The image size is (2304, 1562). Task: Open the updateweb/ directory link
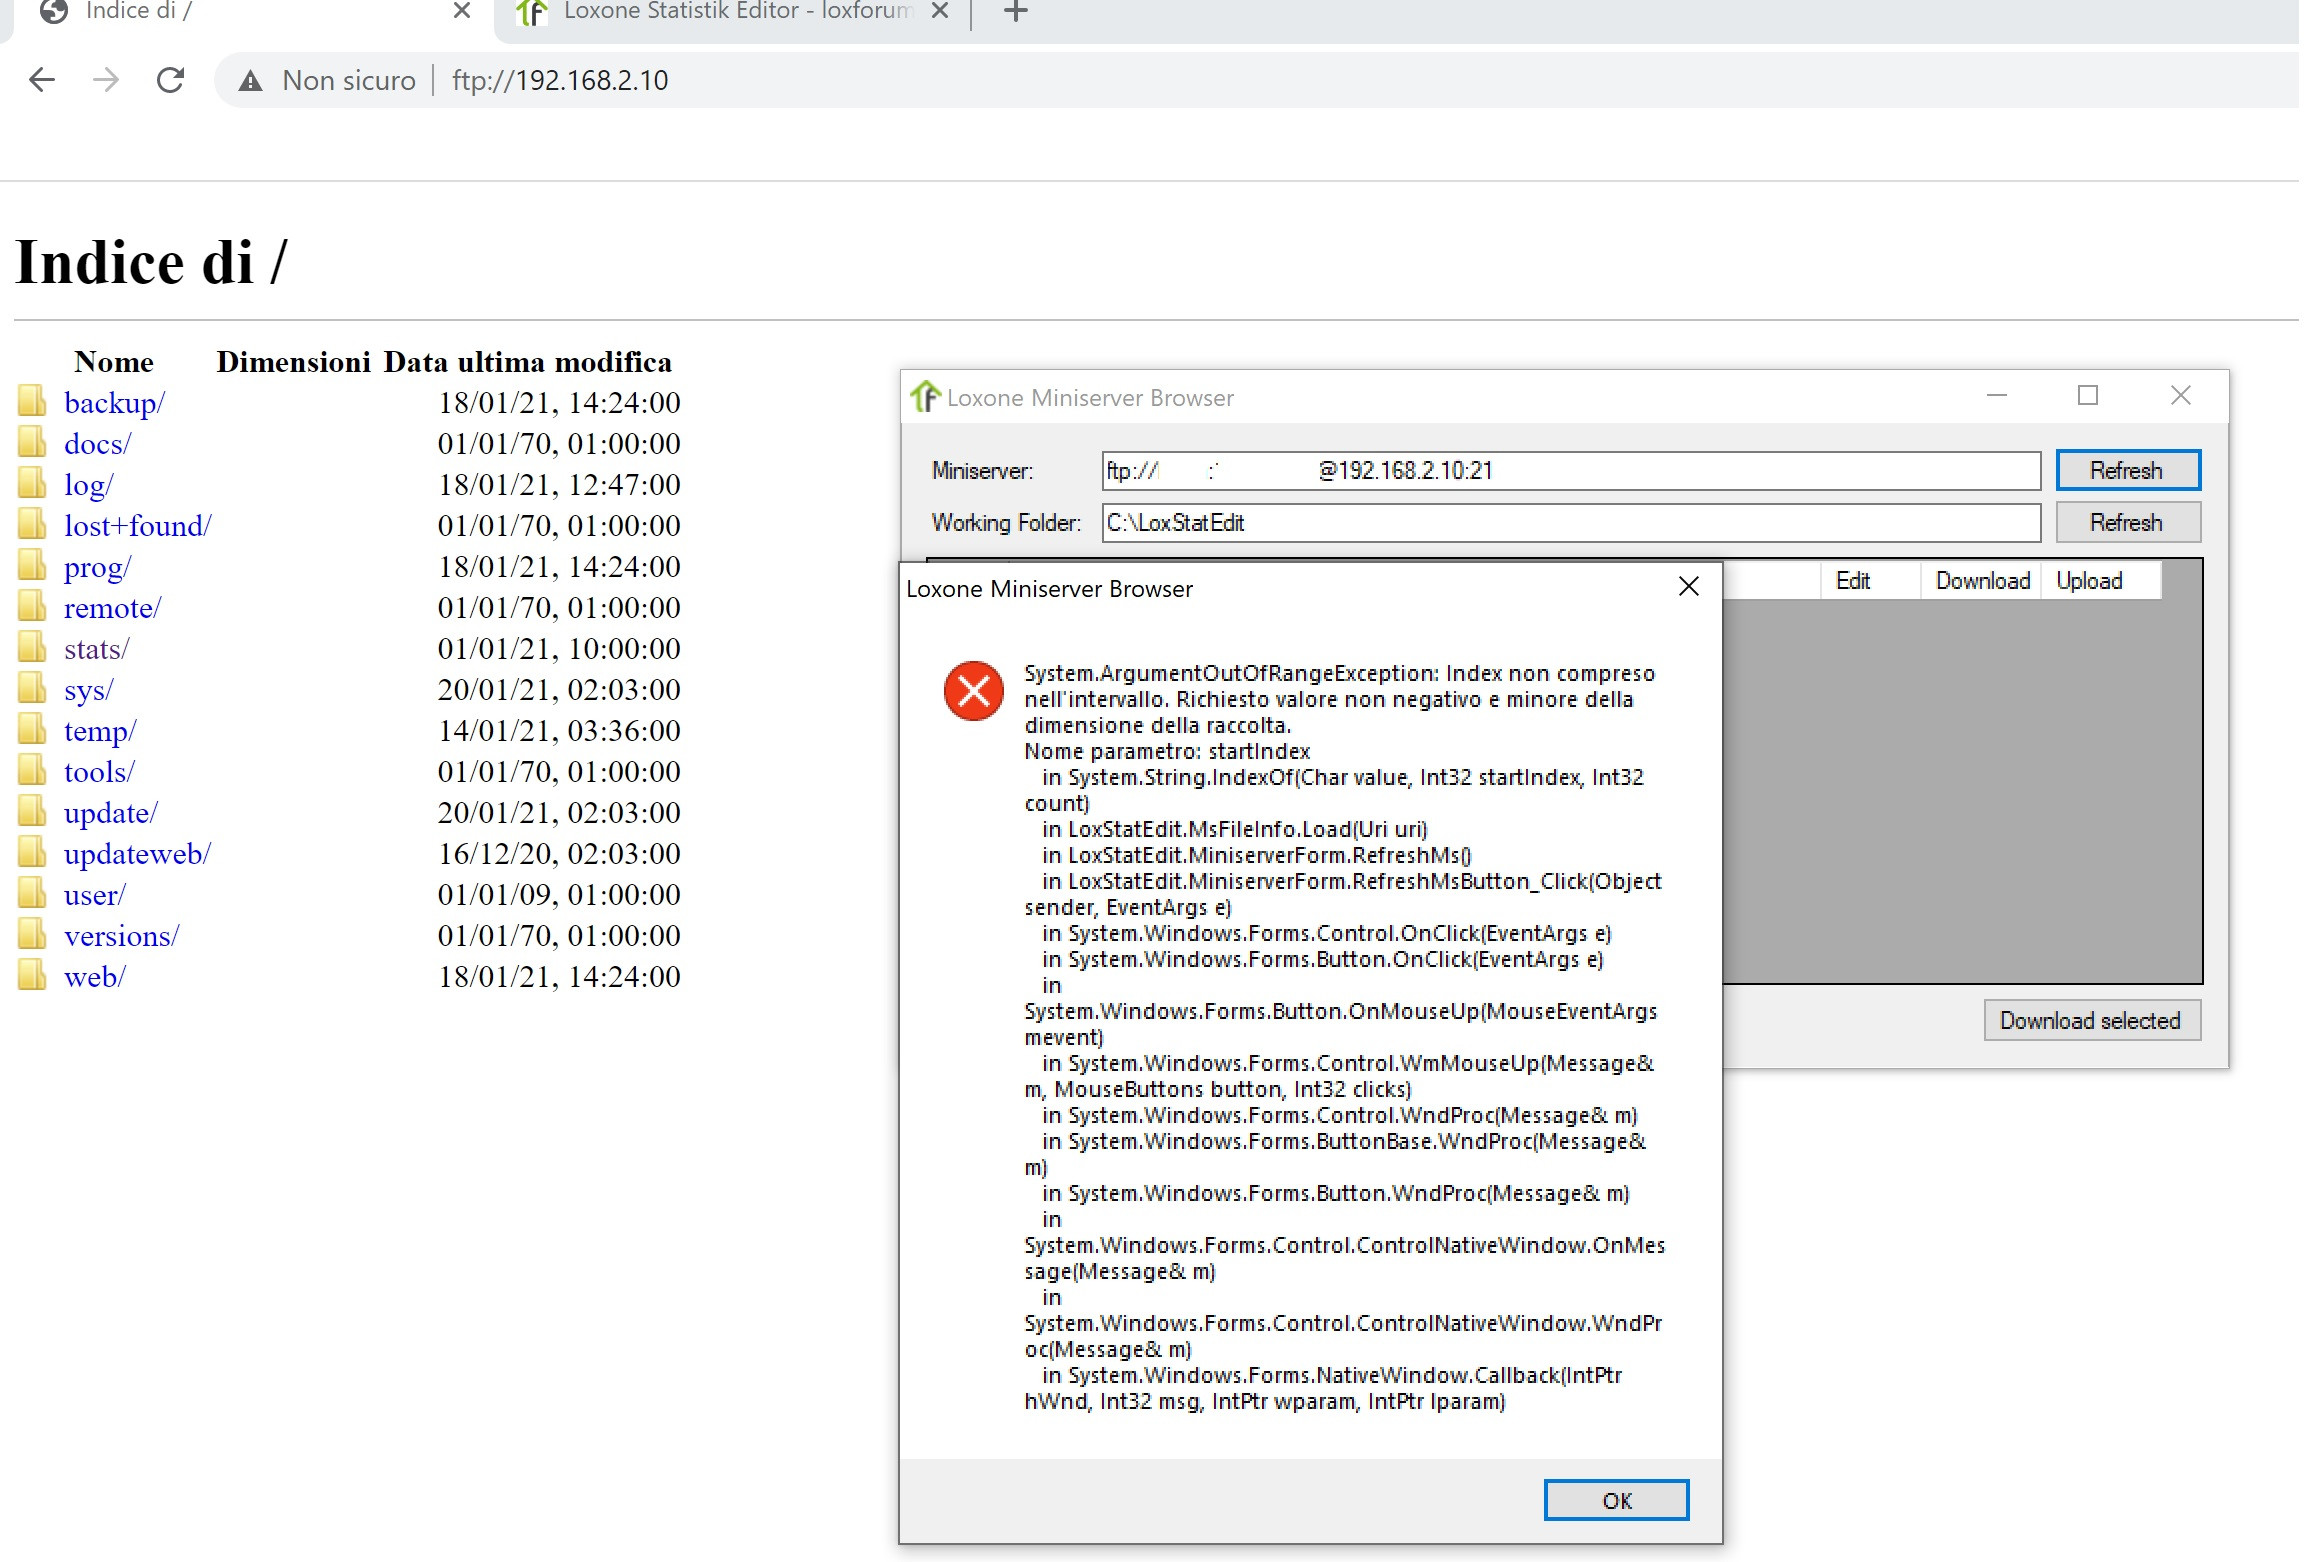(137, 854)
